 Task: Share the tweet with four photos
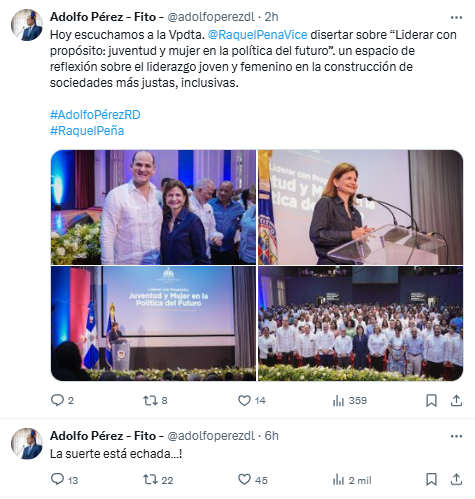click(456, 400)
